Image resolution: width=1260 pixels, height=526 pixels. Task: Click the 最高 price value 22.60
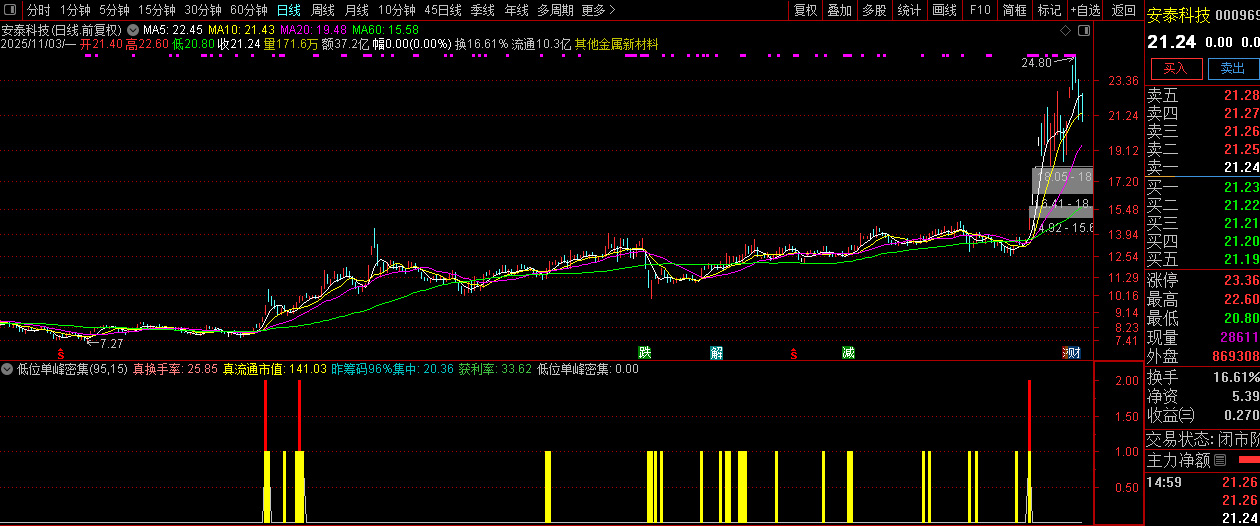[1242, 299]
